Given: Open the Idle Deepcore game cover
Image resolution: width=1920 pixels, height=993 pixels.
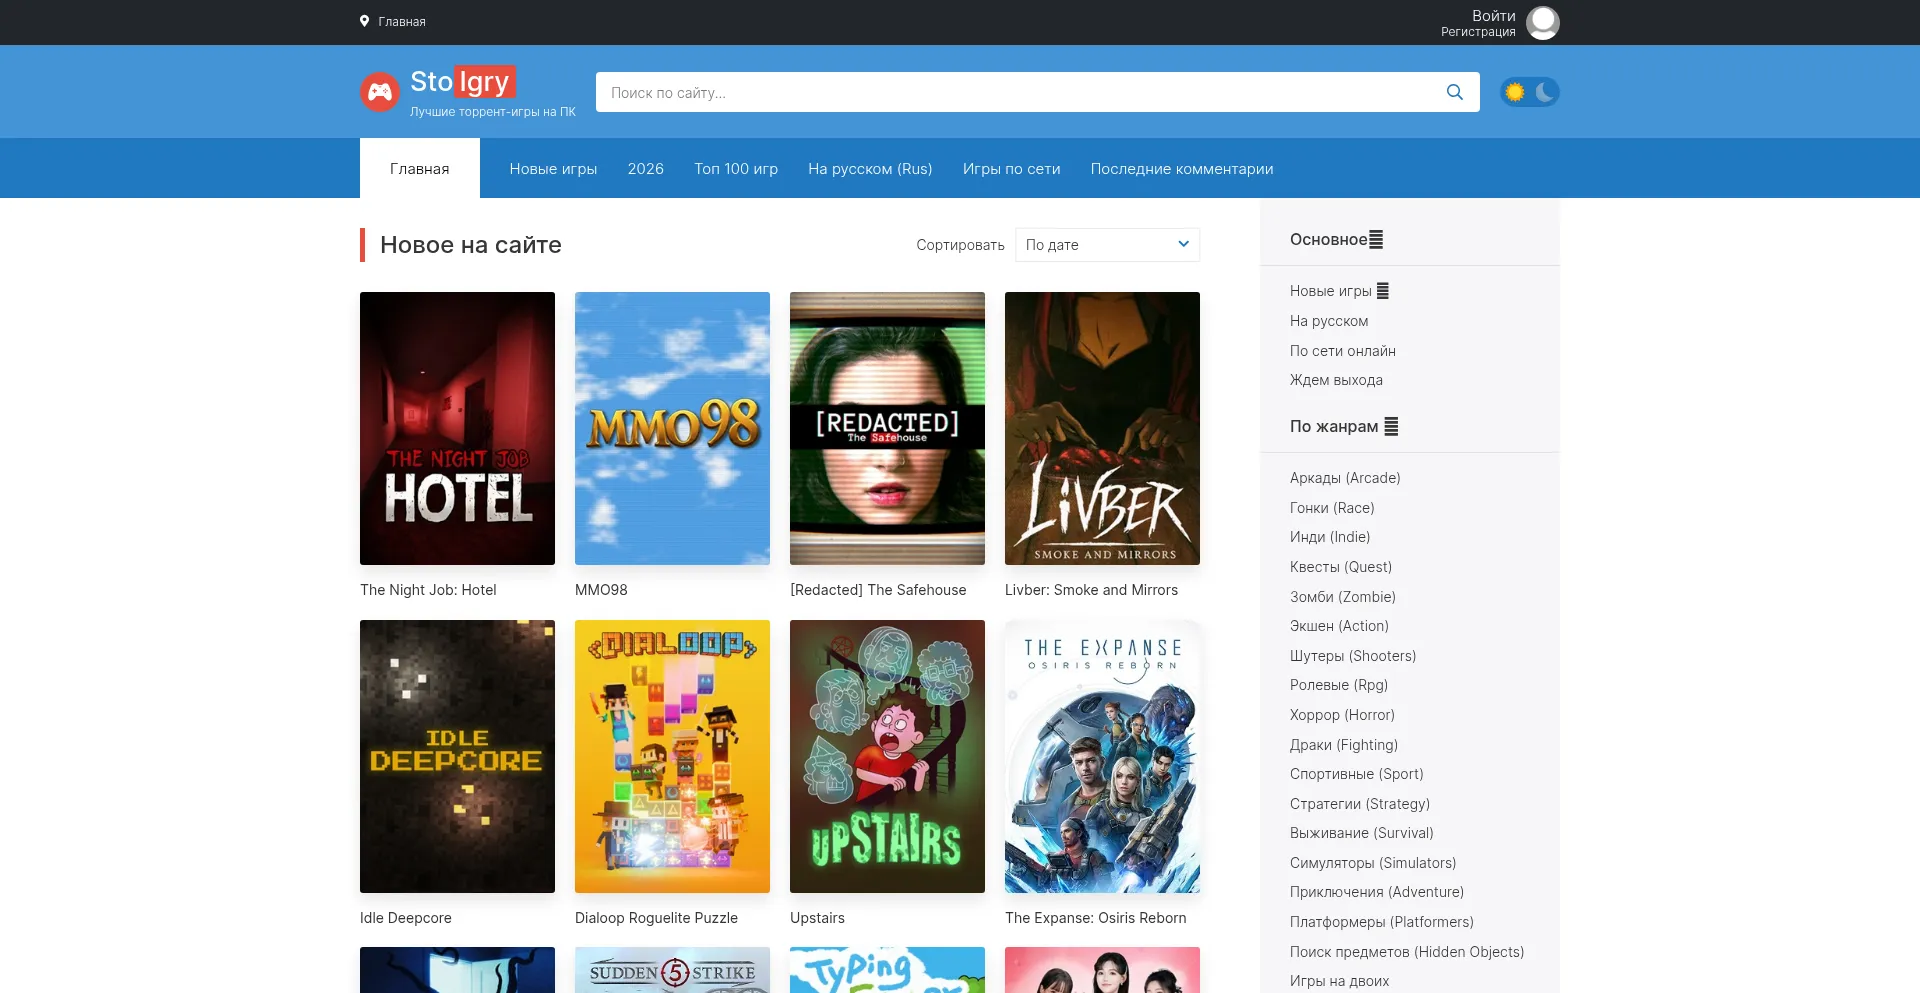Looking at the screenshot, I should (457, 756).
